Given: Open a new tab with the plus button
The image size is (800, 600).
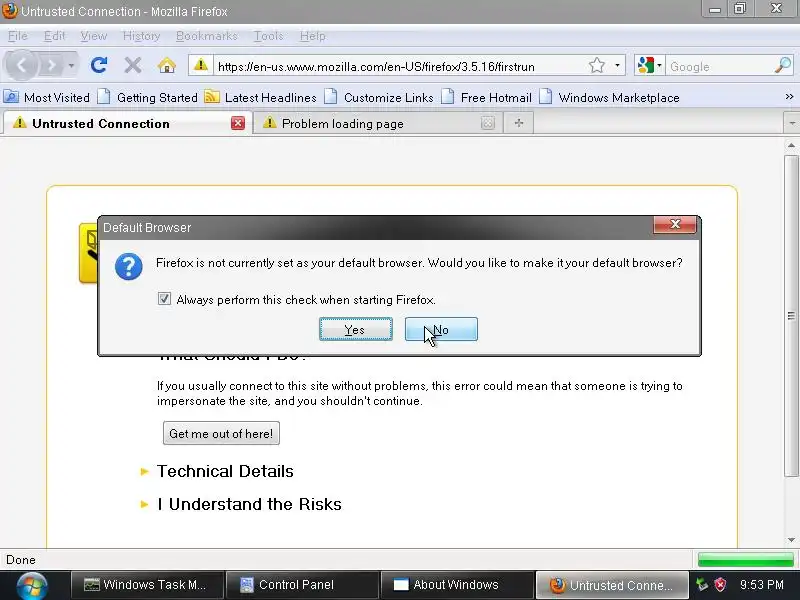Looking at the screenshot, I should (x=518, y=123).
